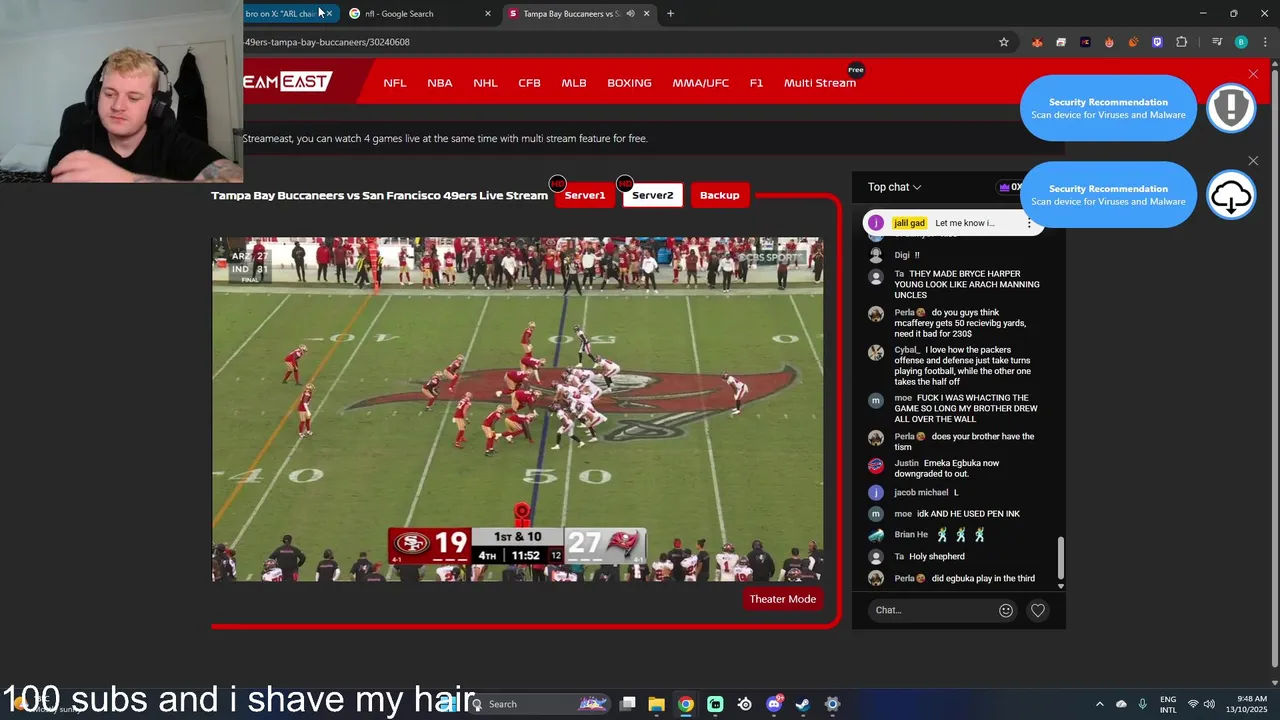Close the lower Security Recommendation notification

(x=1253, y=160)
